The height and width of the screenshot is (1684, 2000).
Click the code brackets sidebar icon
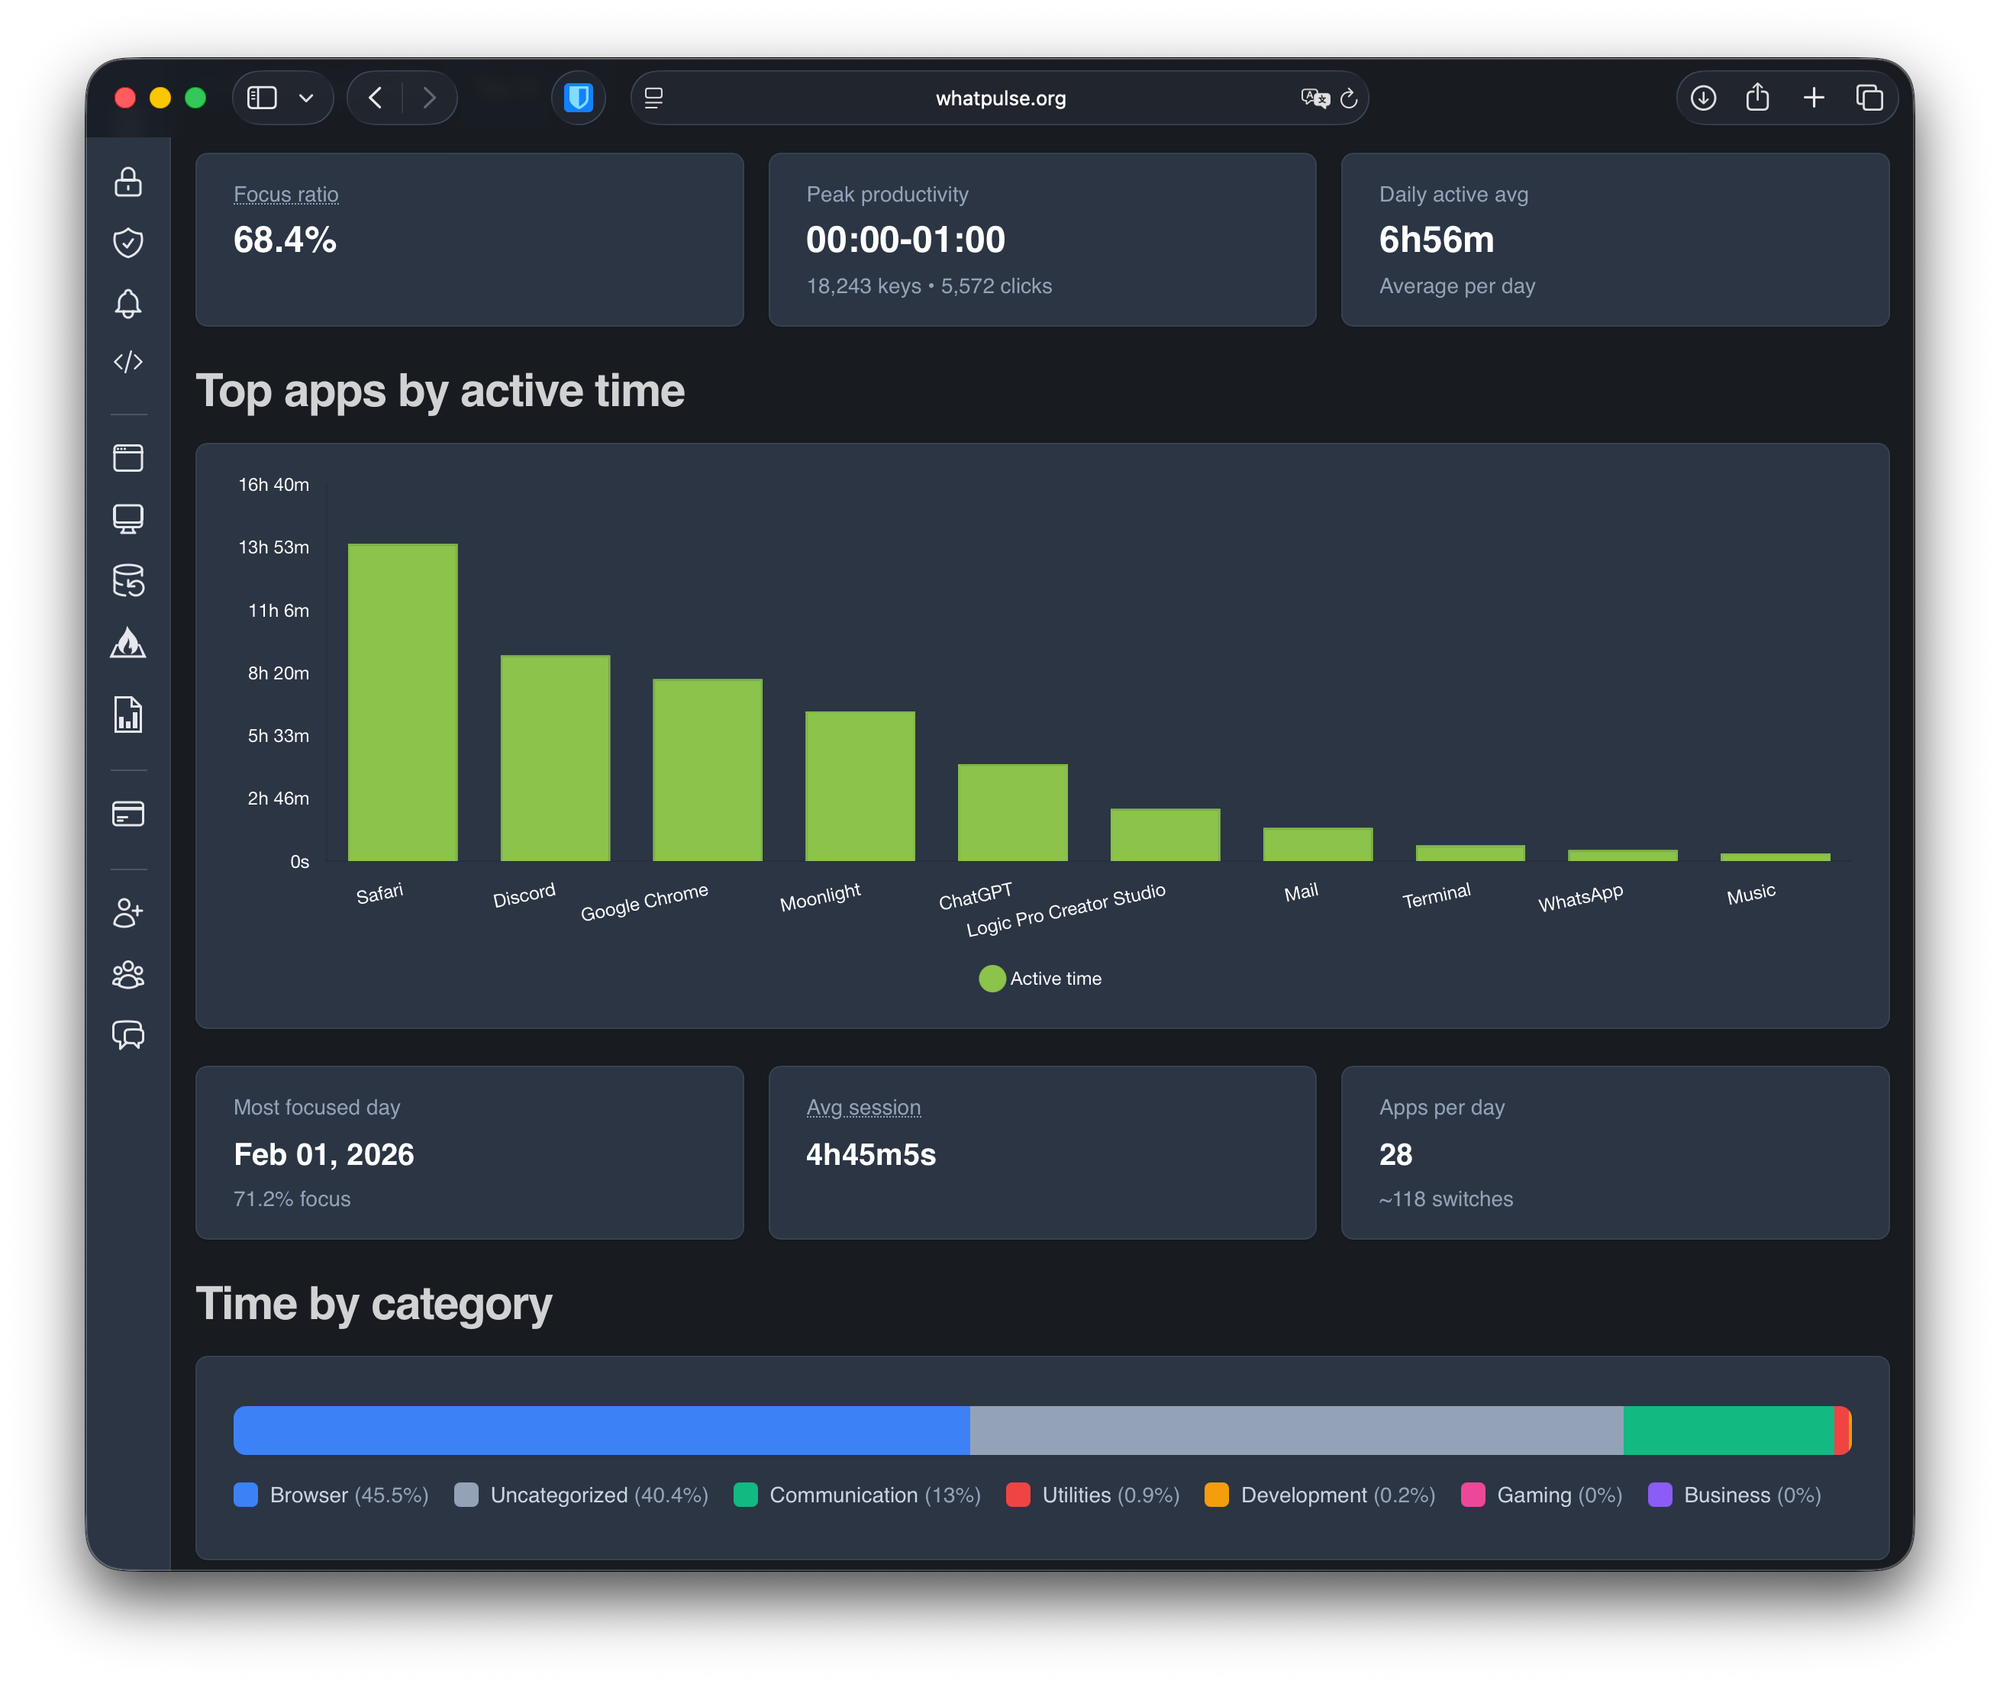(x=128, y=362)
